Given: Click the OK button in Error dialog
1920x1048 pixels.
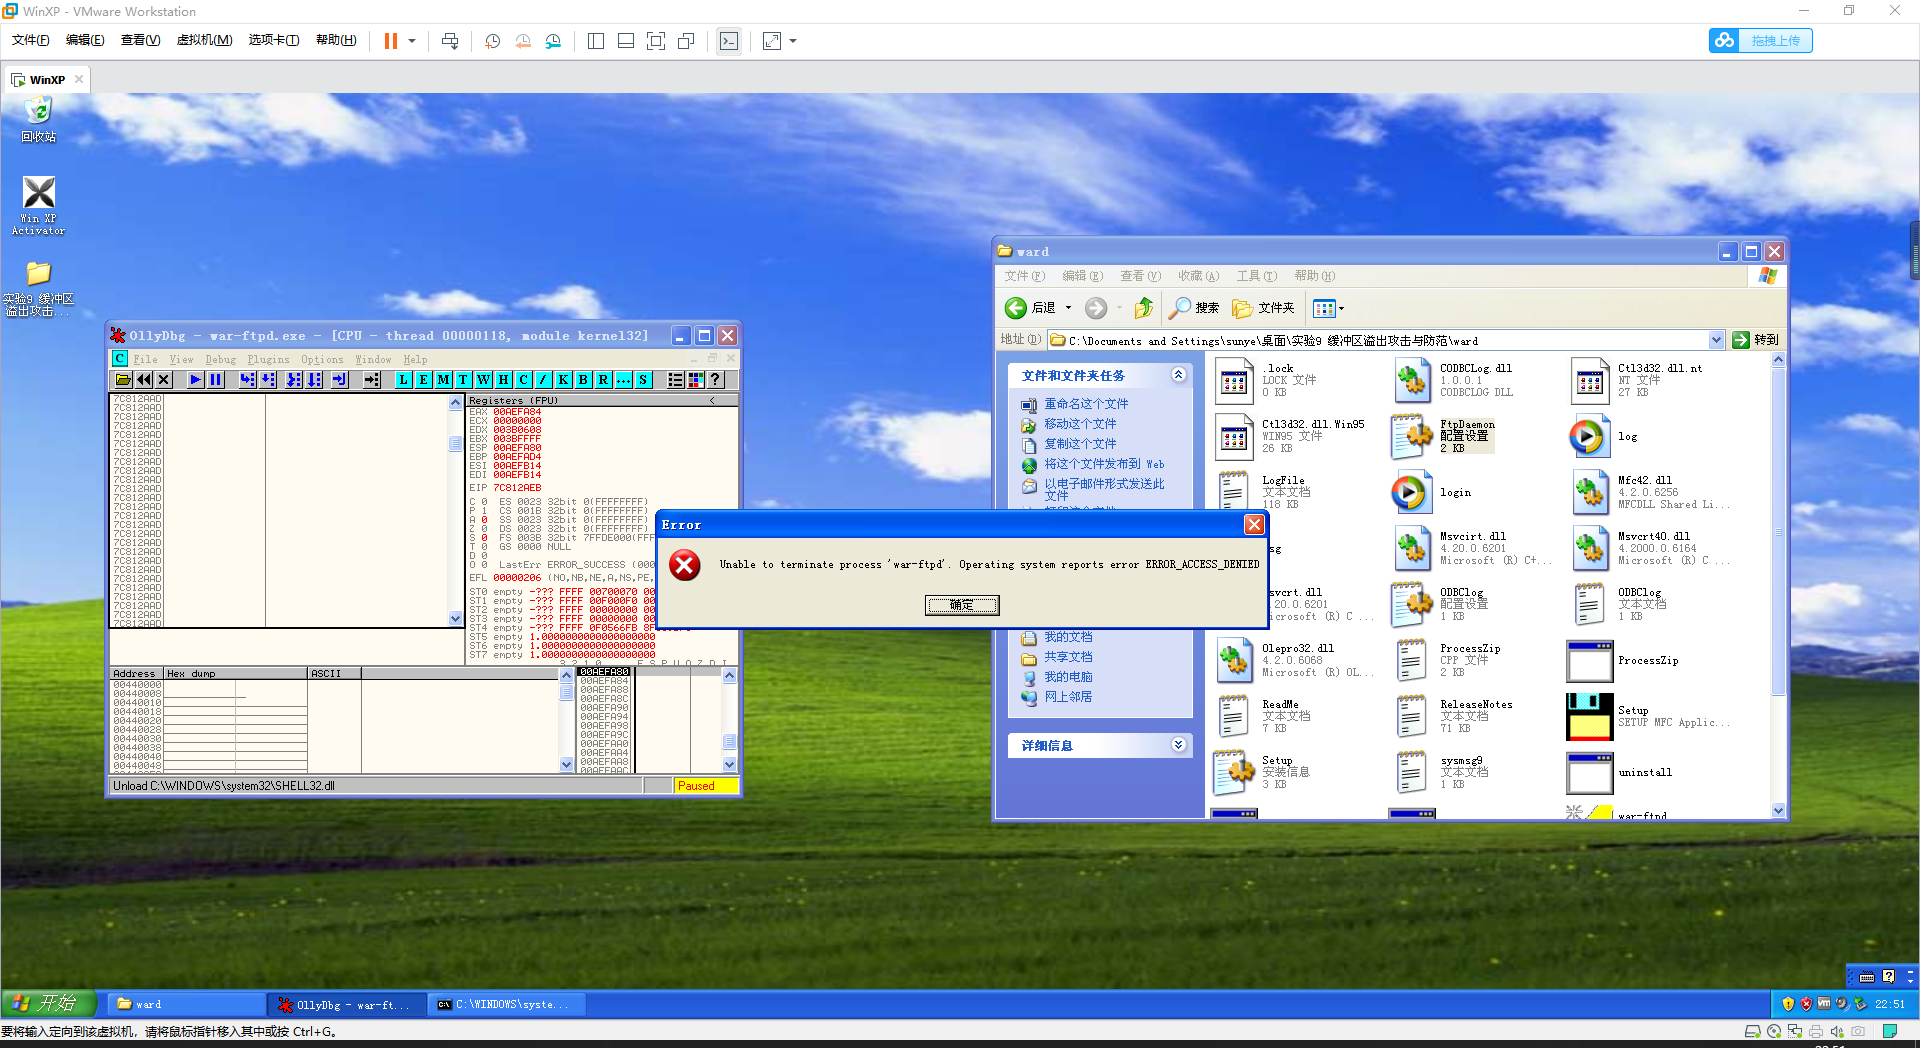Looking at the screenshot, I should (961, 605).
